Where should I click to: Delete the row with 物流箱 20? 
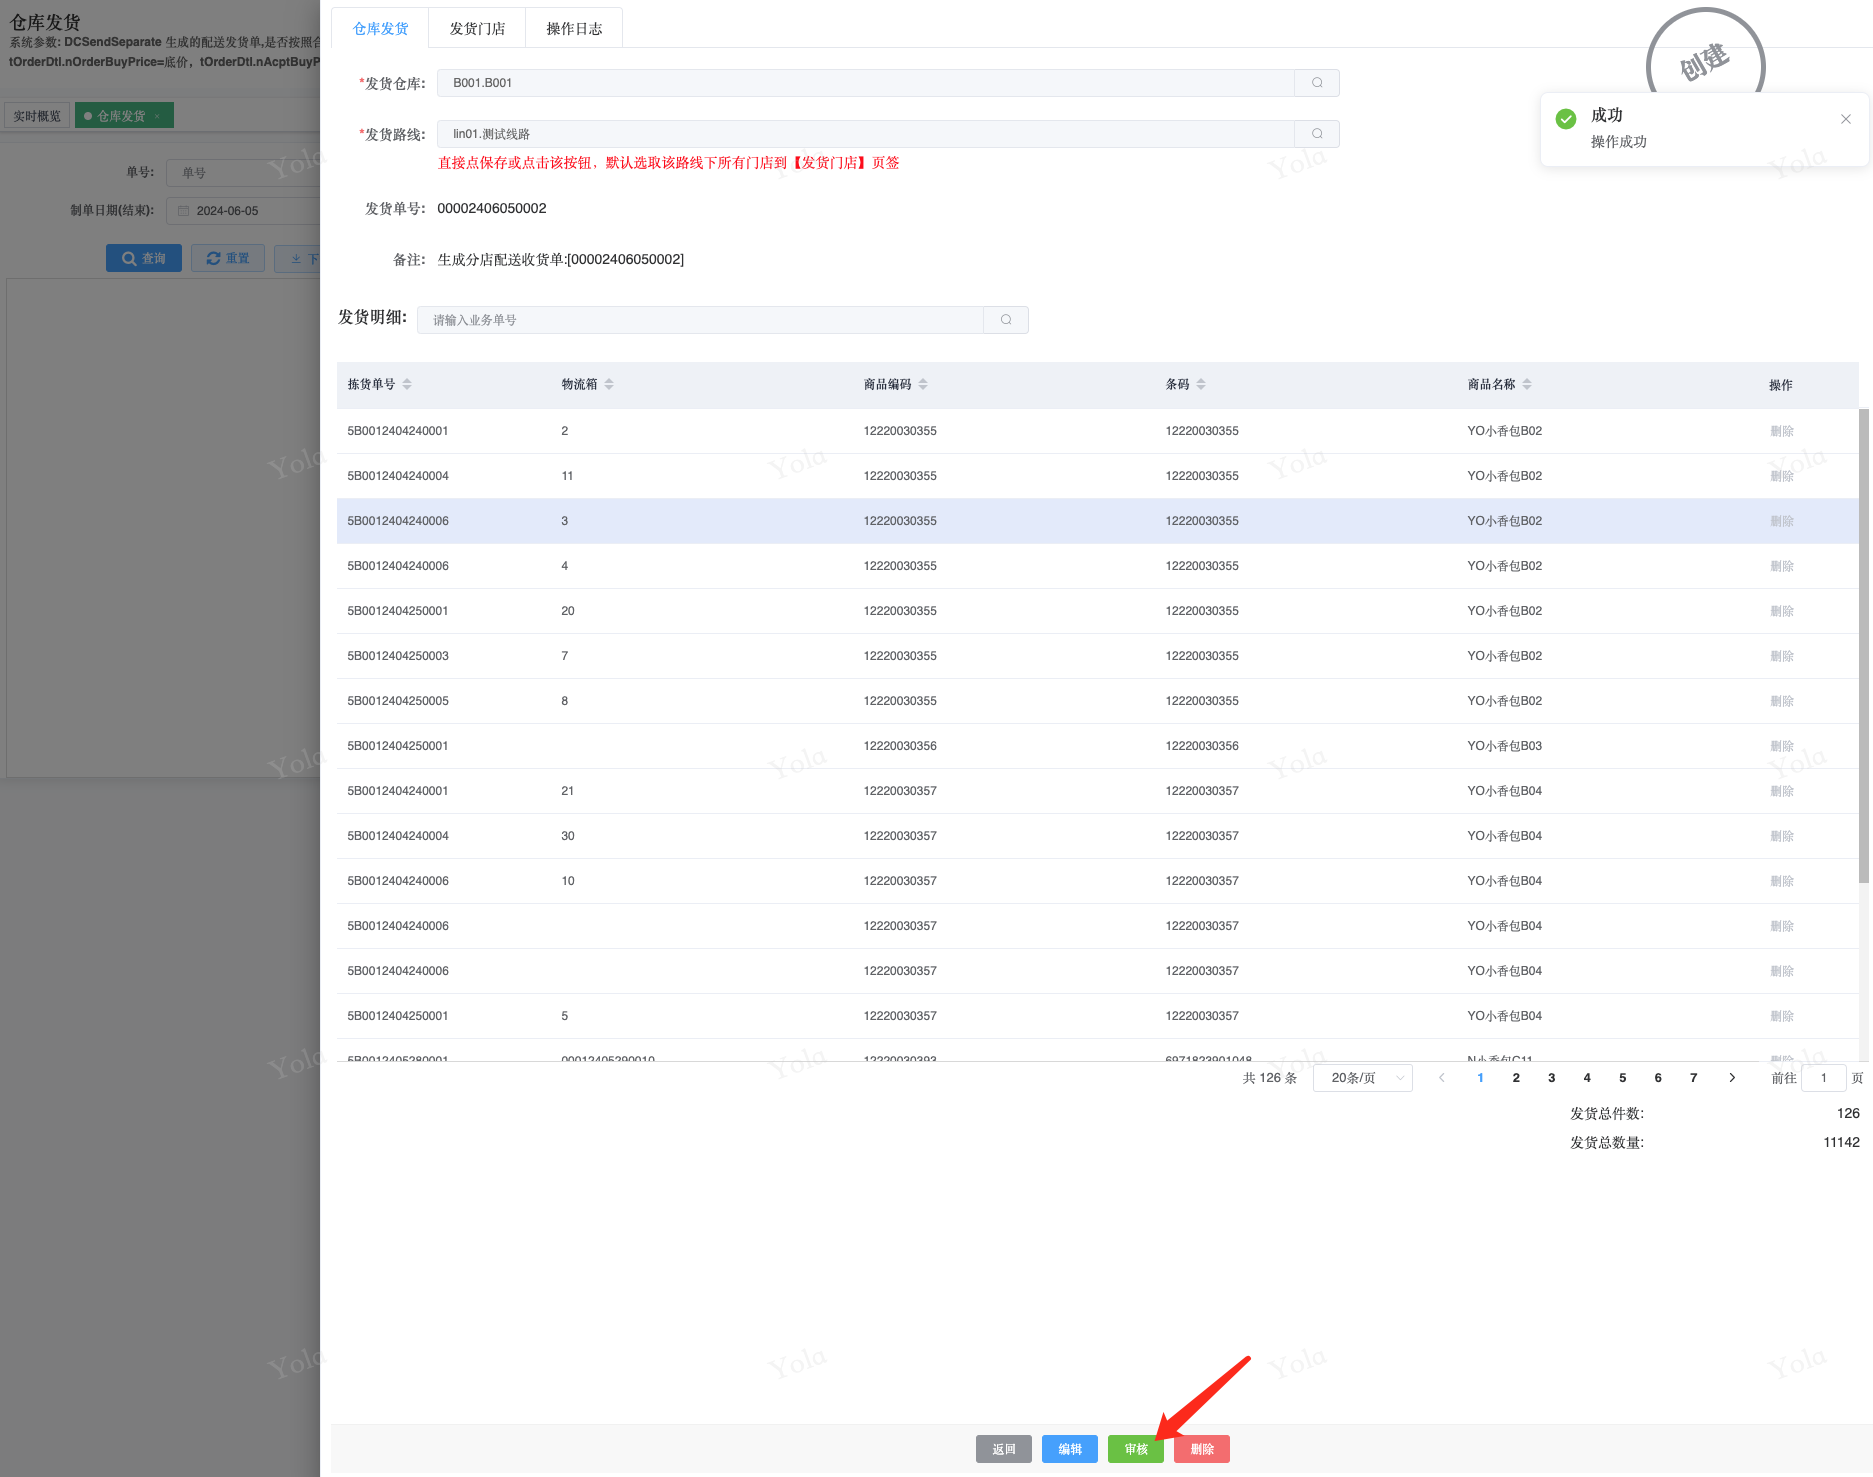(x=1782, y=611)
